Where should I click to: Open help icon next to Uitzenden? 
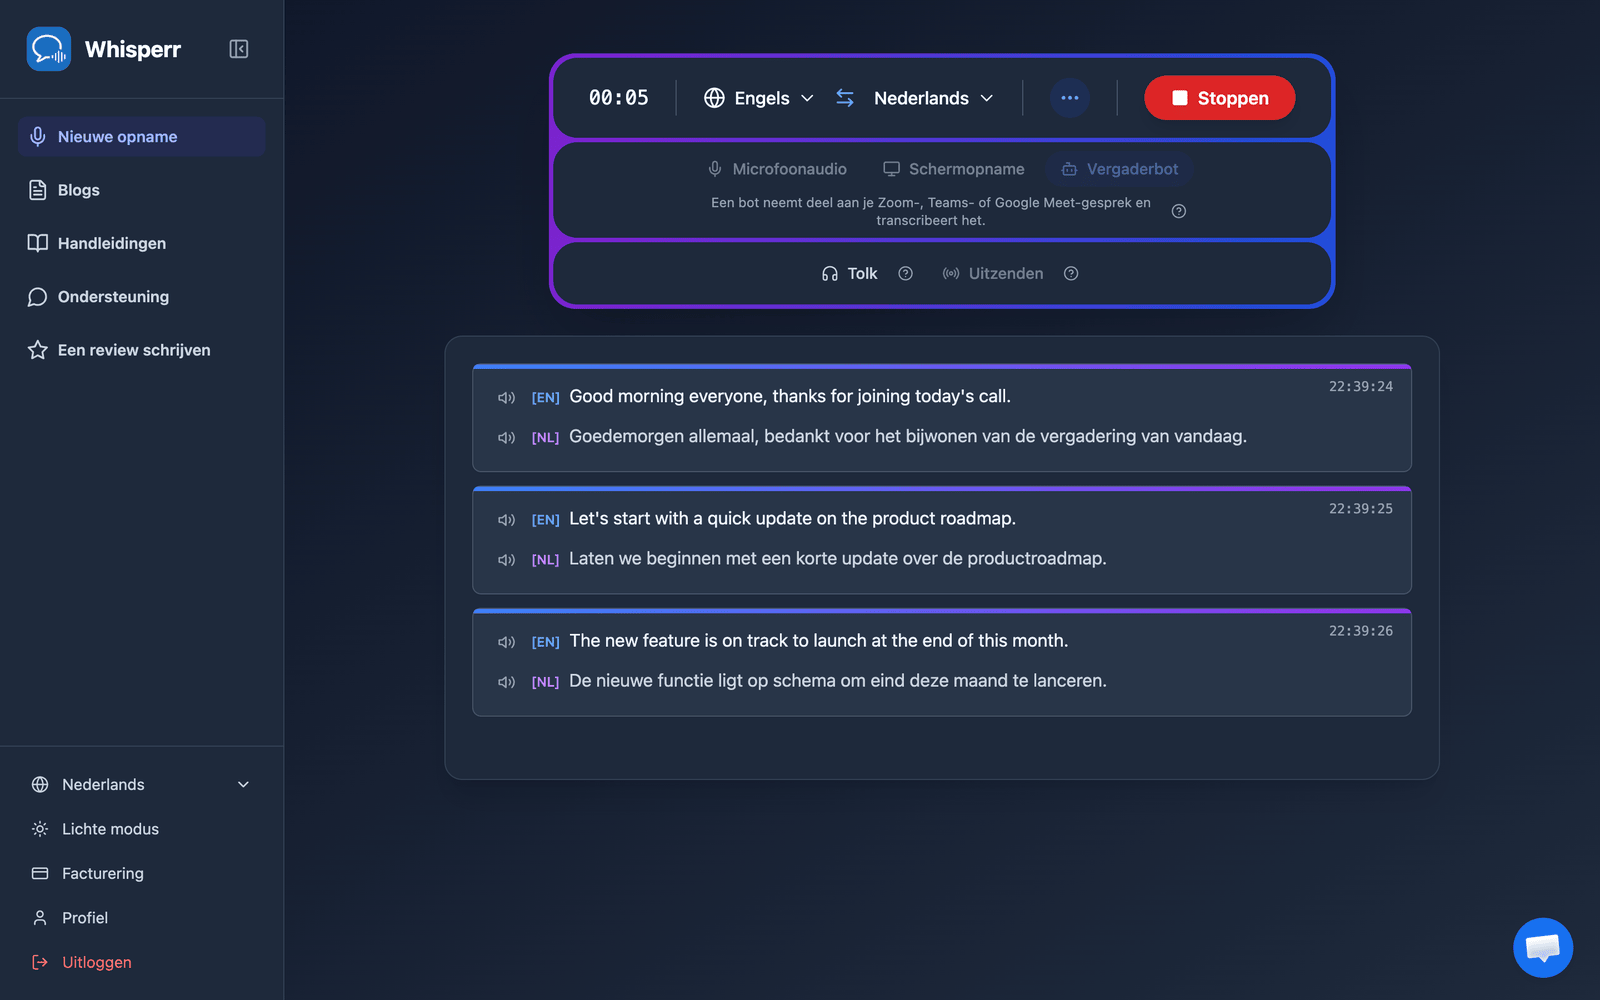pos(1071,274)
